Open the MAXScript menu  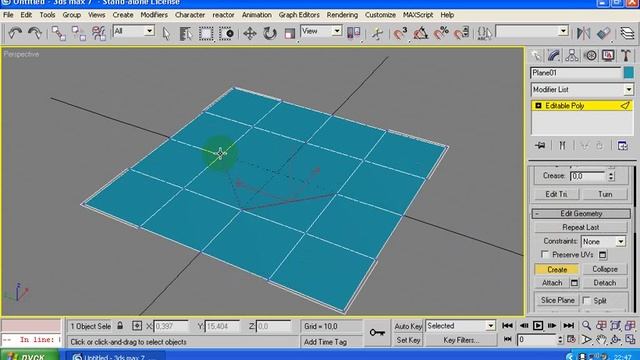click(x=418, y=15)
